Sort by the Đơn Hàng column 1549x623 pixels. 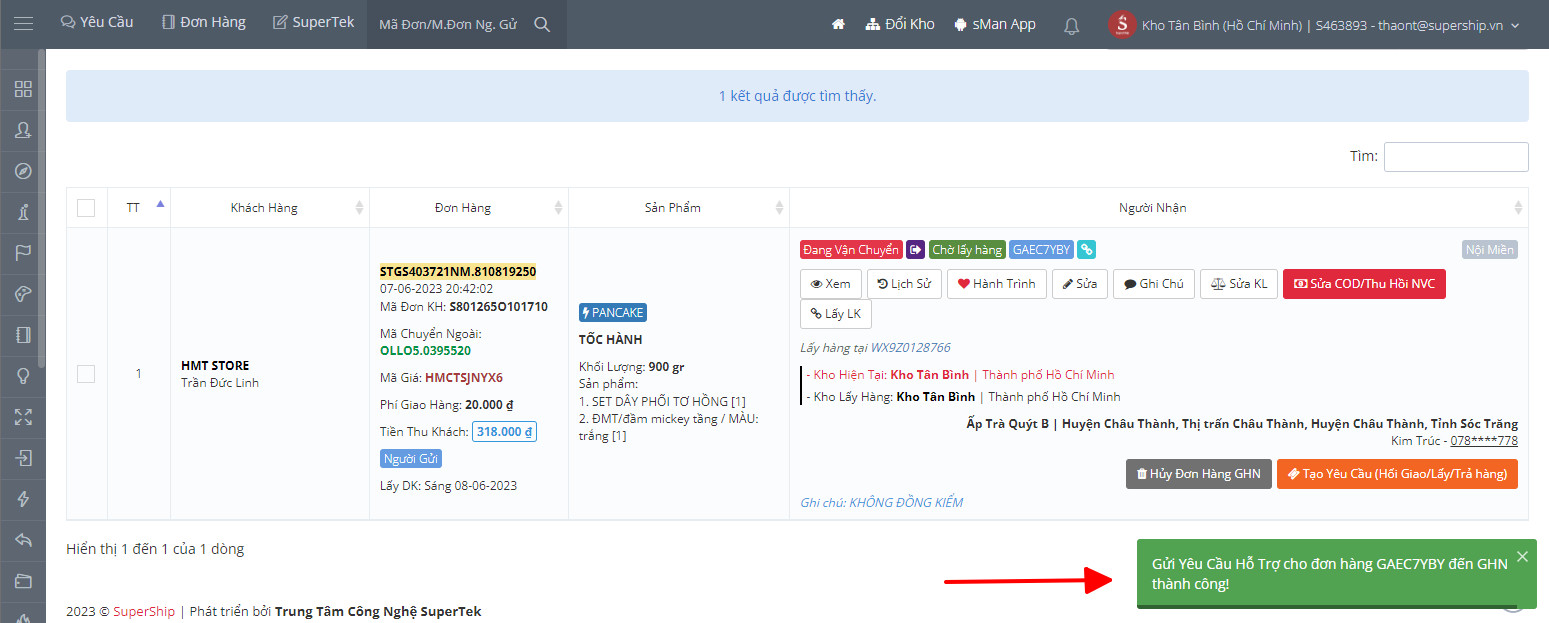(469, 207)
